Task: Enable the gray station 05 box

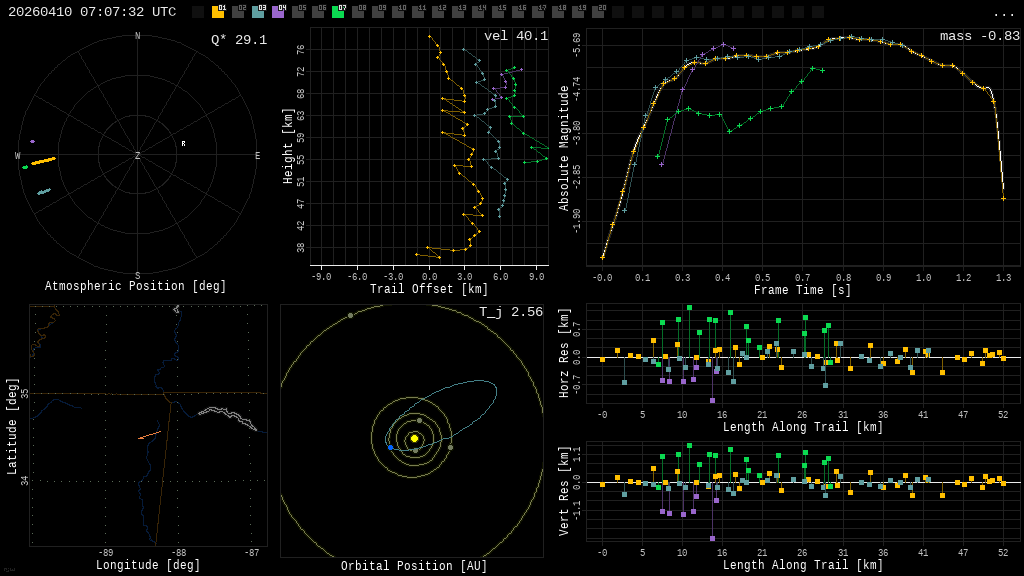Action: click(298, 12)
